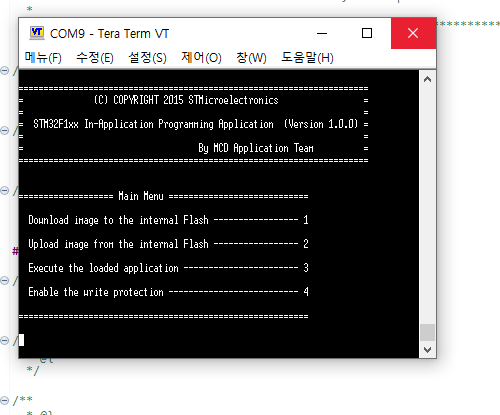
Task: Click the STM32F1xx In-Application Programming line
Action: click(195, 124)
